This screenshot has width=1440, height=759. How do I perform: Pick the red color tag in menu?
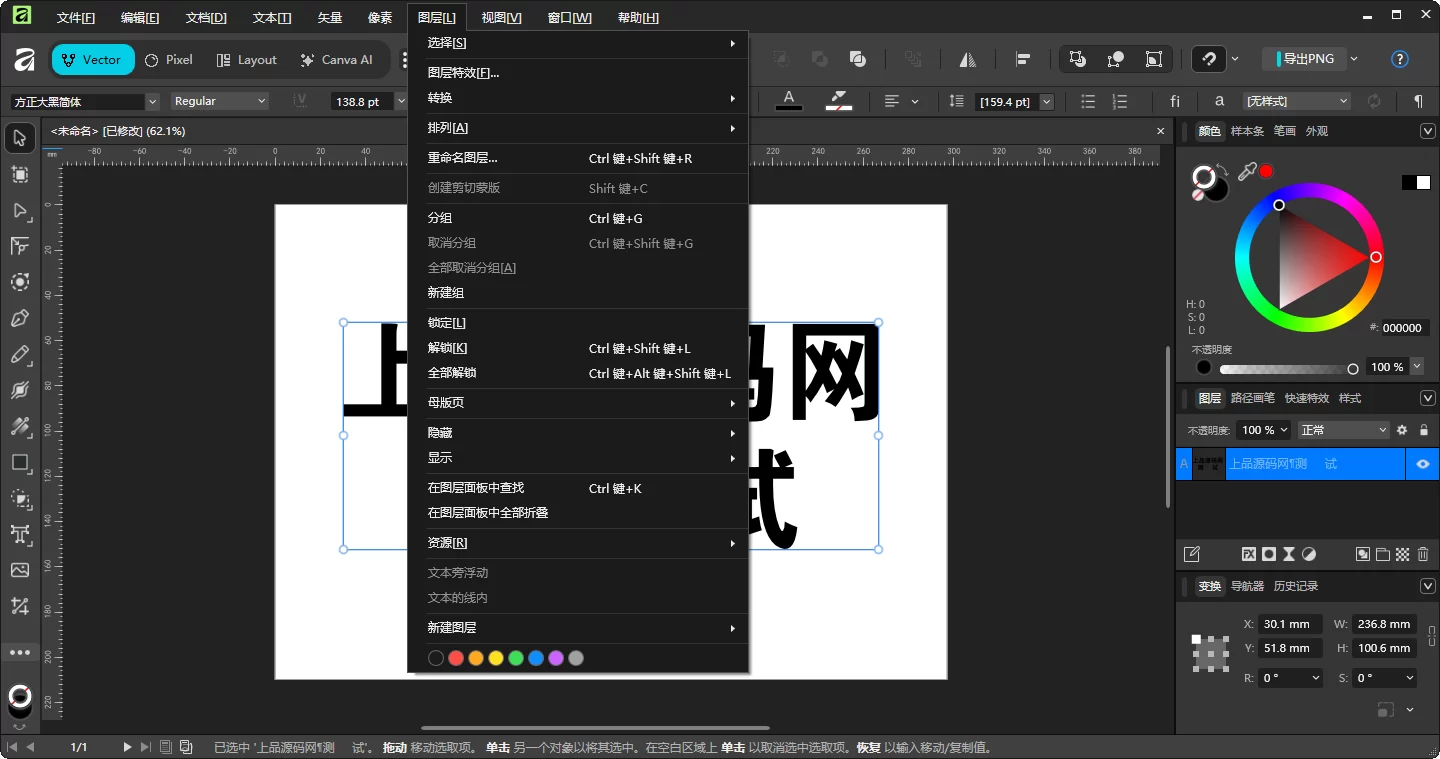pos(456,658)
